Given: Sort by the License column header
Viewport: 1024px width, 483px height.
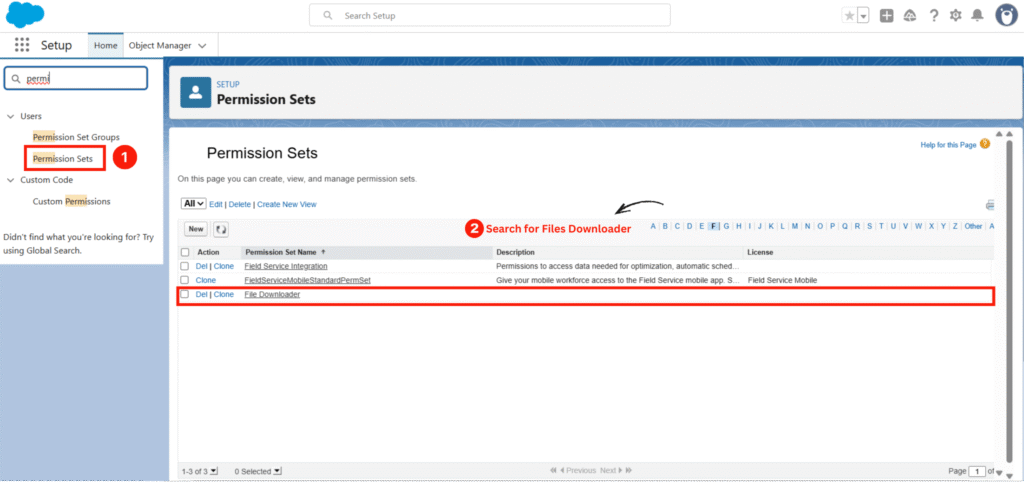Looking at the screenshot, I should (760, 252).
